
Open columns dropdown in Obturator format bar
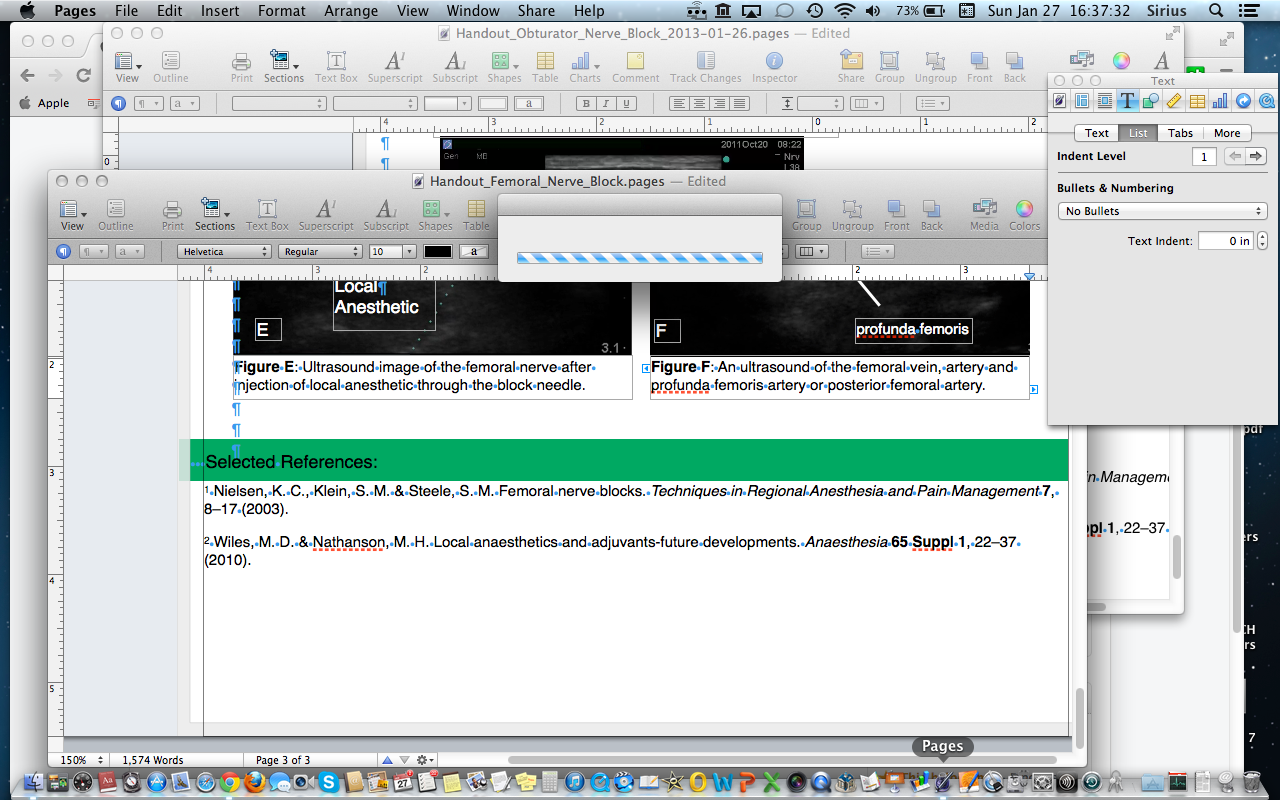point(865,103)
